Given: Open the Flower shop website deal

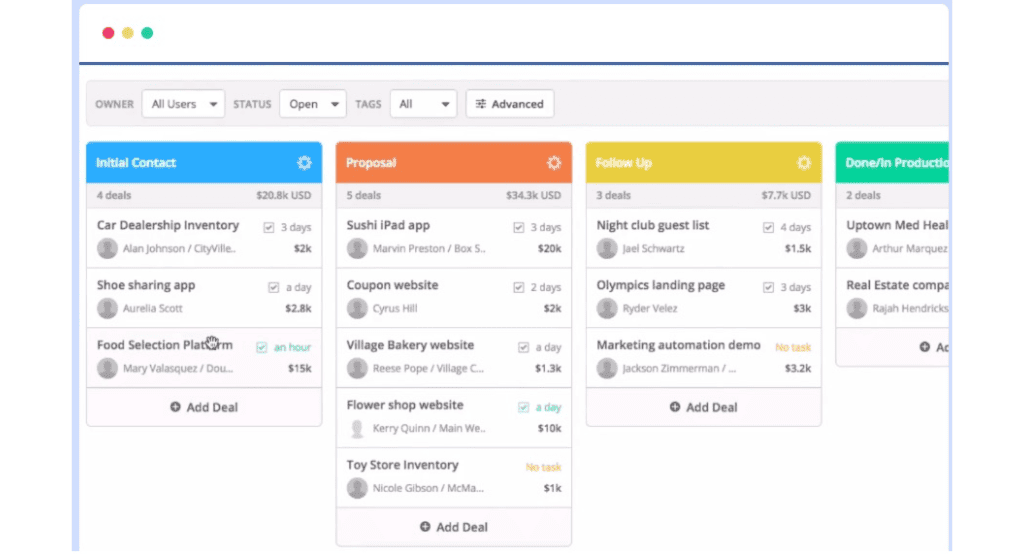Looking at the screenshot, I should point(405,405).
